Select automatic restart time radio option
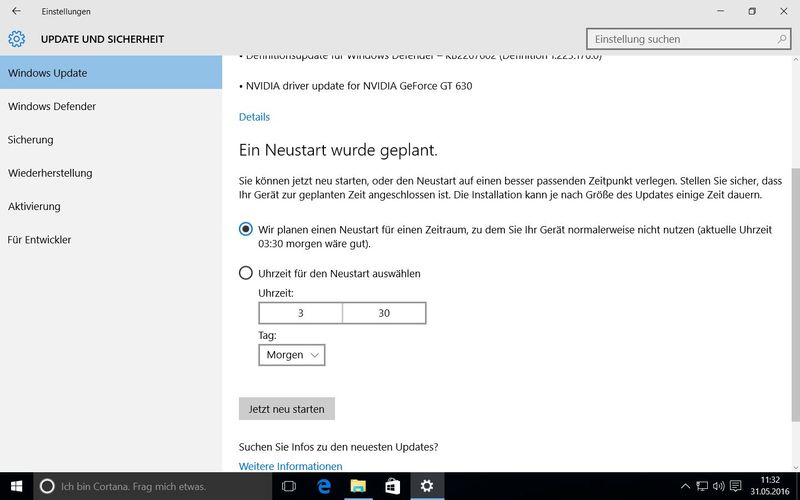 coord(245,229)
